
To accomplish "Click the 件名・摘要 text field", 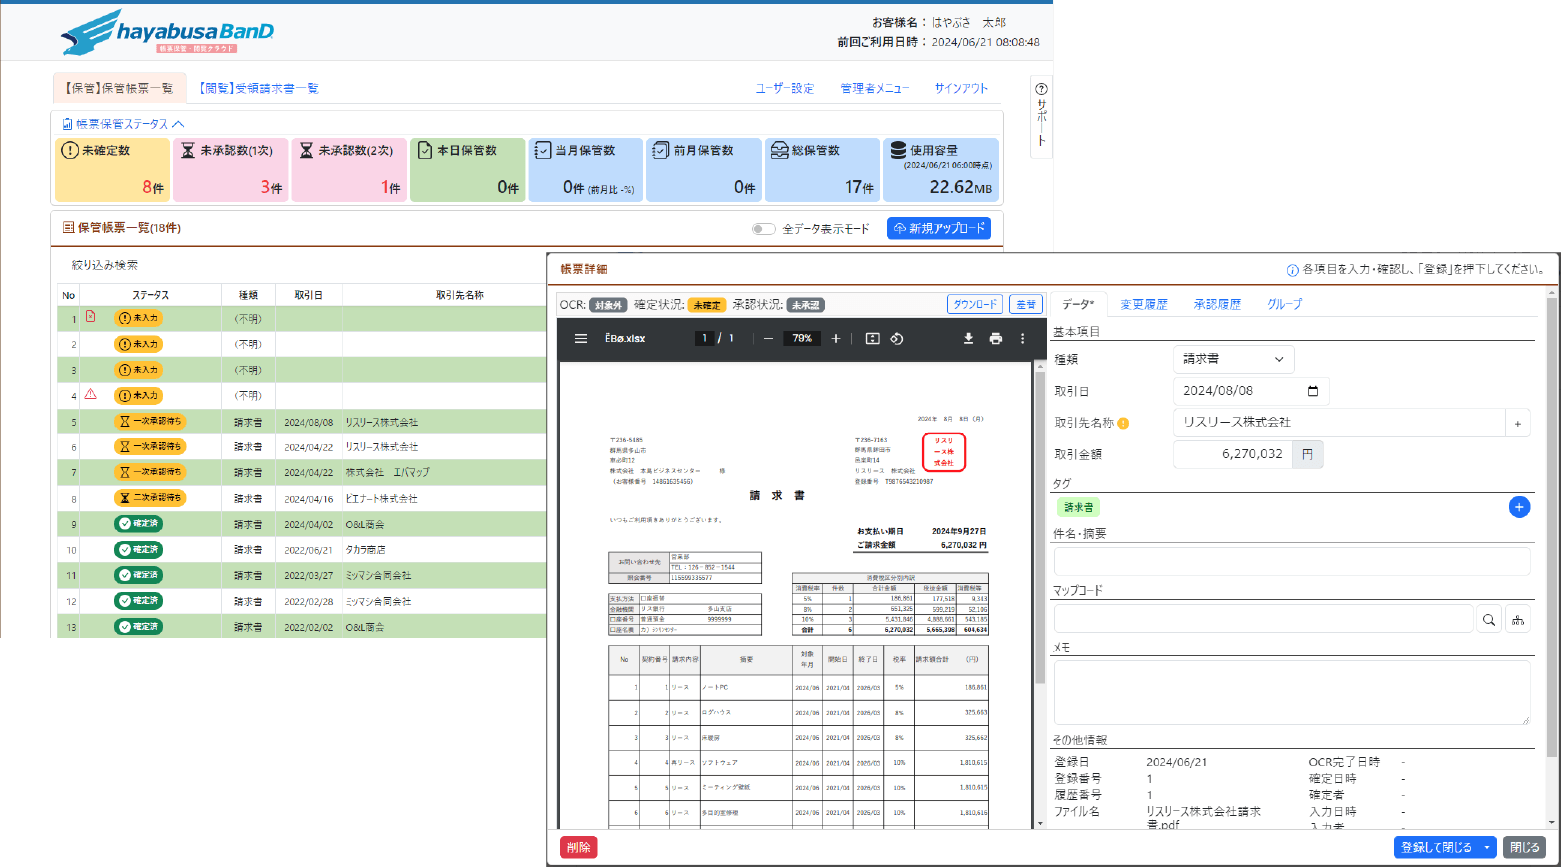I will coord(1291,561).
